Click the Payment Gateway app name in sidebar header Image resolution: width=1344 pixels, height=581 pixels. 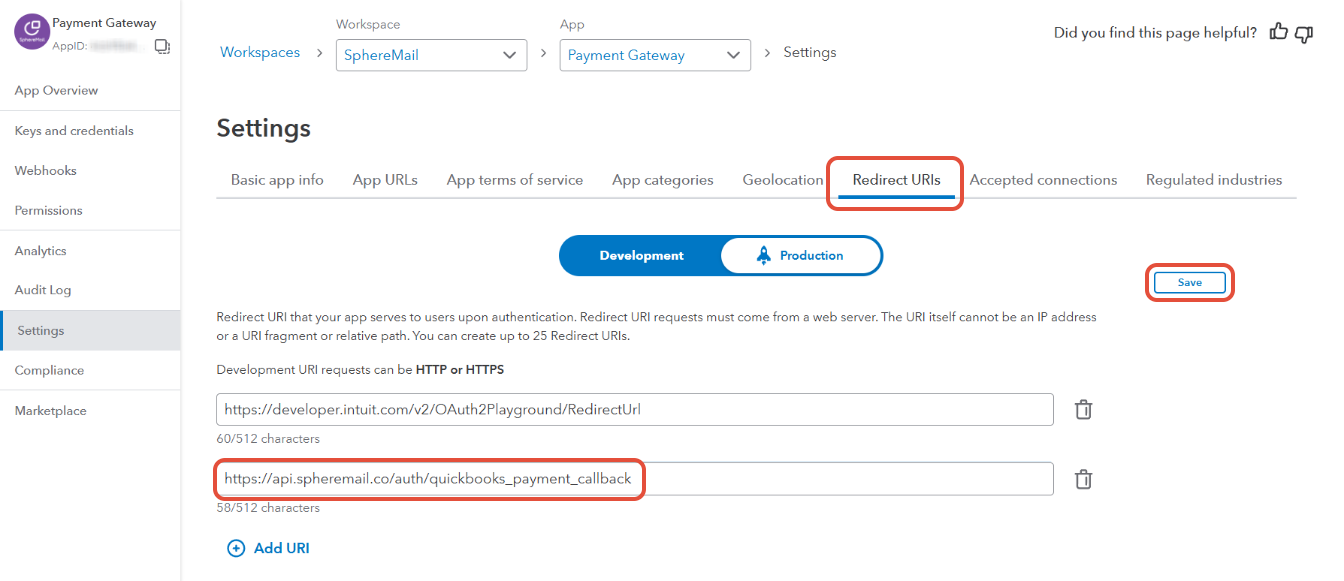click(x=104, y=23)
